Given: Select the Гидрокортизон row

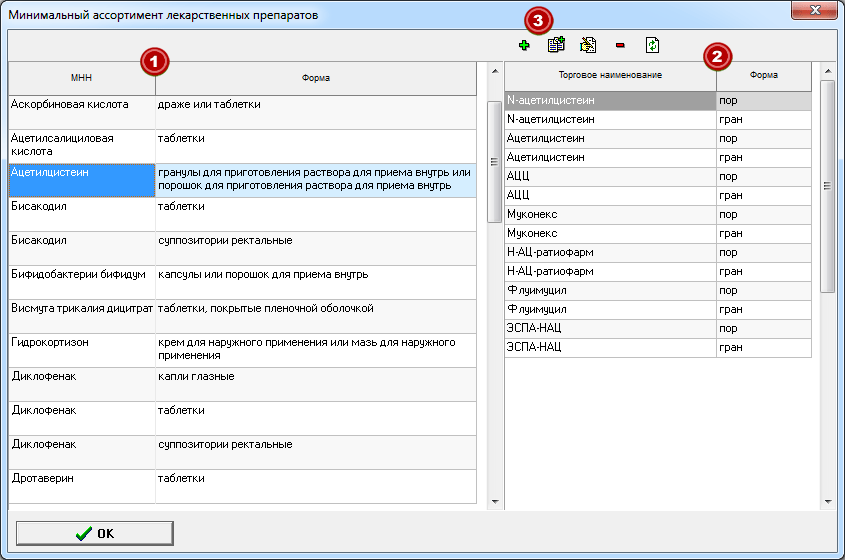Looking at the screenshot, I should pyautogui.click(x=243, y=350).
